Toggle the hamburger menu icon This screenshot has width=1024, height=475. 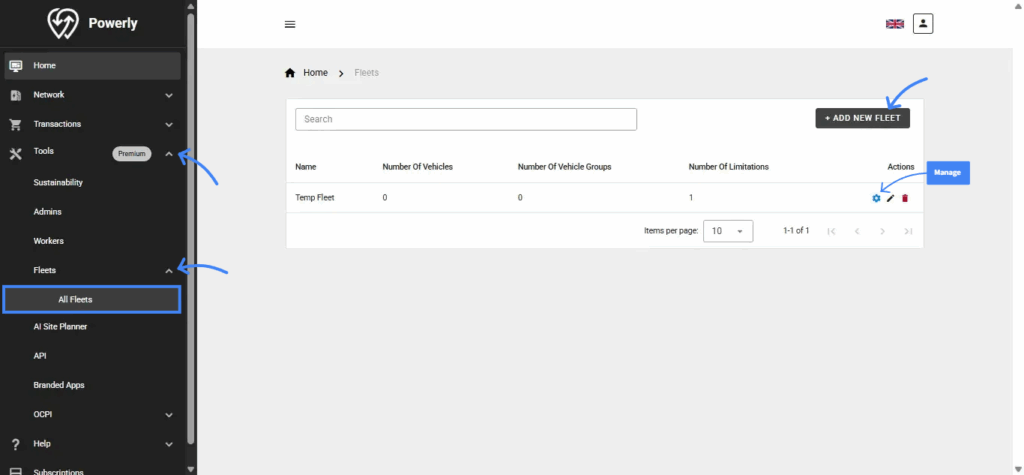point(290,25)
